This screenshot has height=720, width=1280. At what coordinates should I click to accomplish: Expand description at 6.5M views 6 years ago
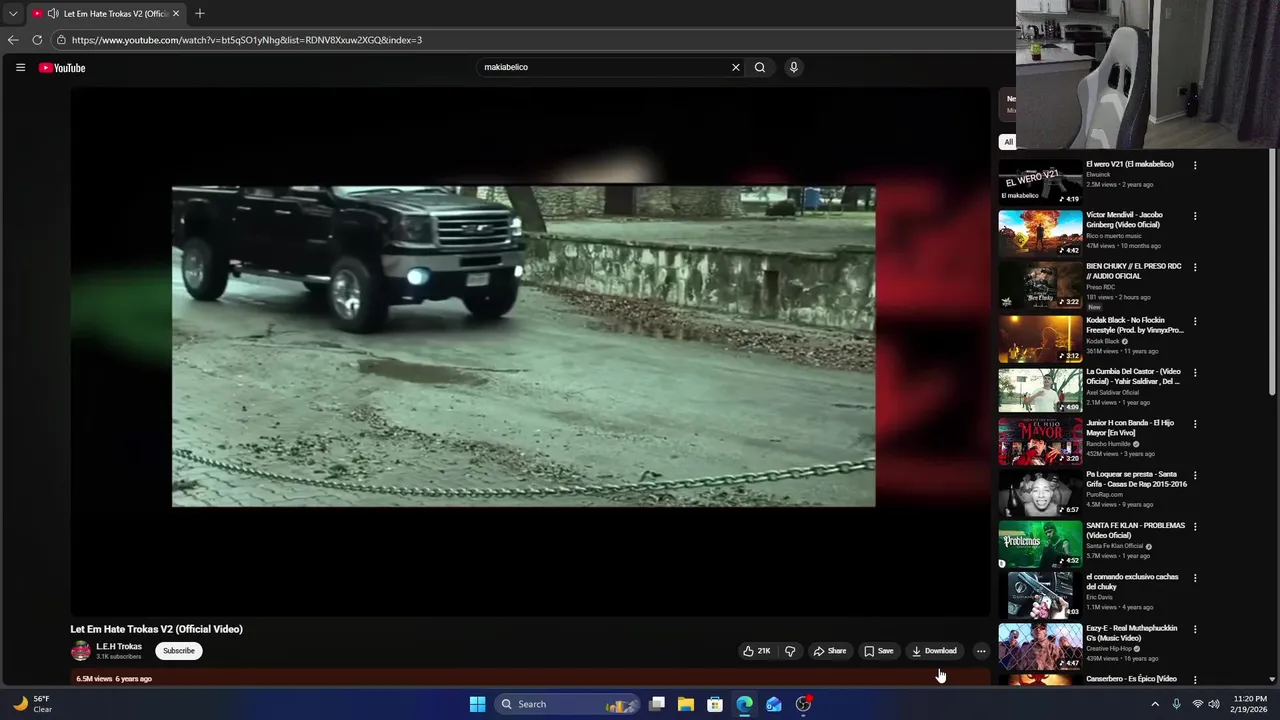(x=114, y=679)
